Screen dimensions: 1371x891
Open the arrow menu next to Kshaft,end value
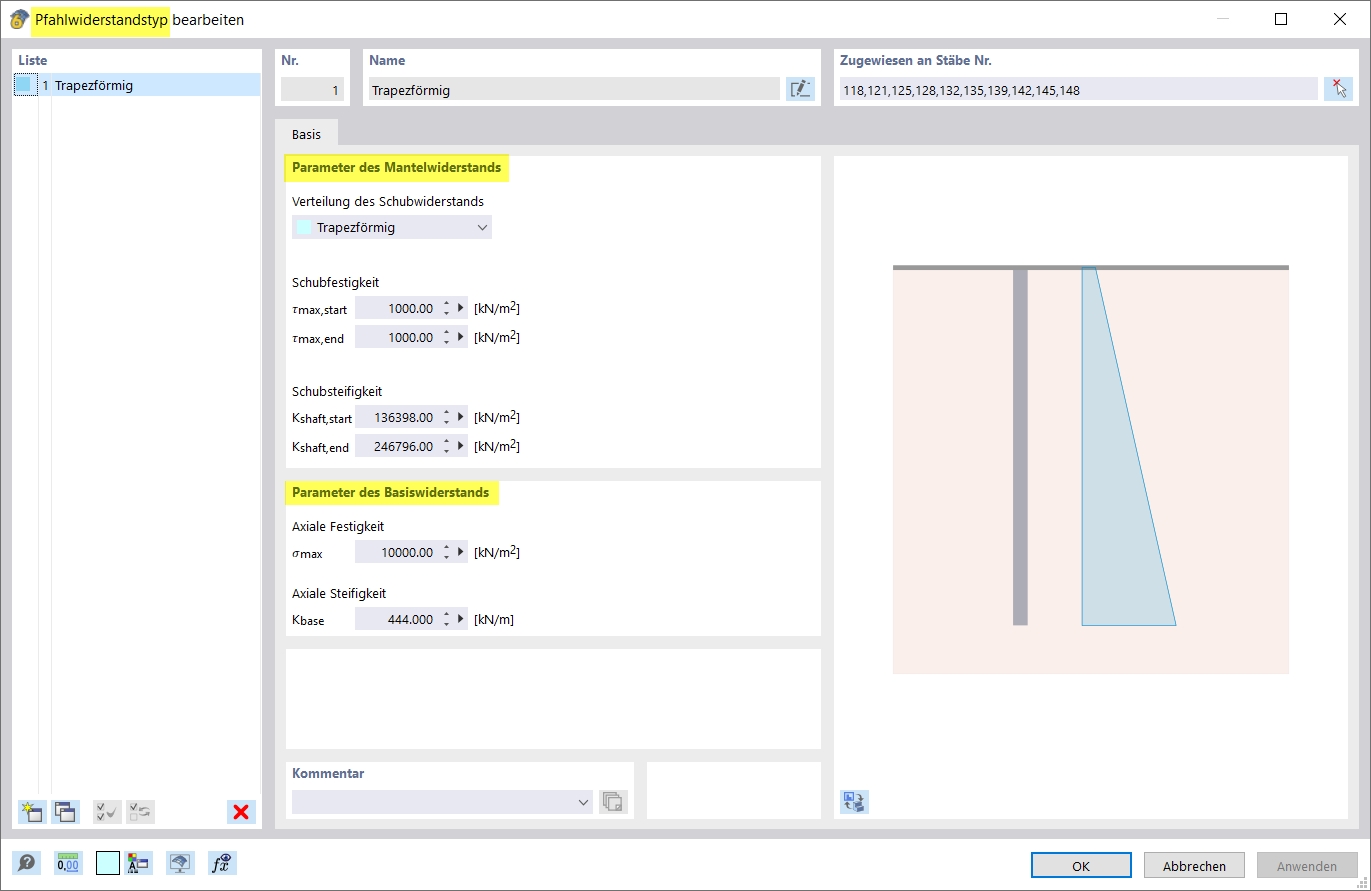[x=460, y=446]
